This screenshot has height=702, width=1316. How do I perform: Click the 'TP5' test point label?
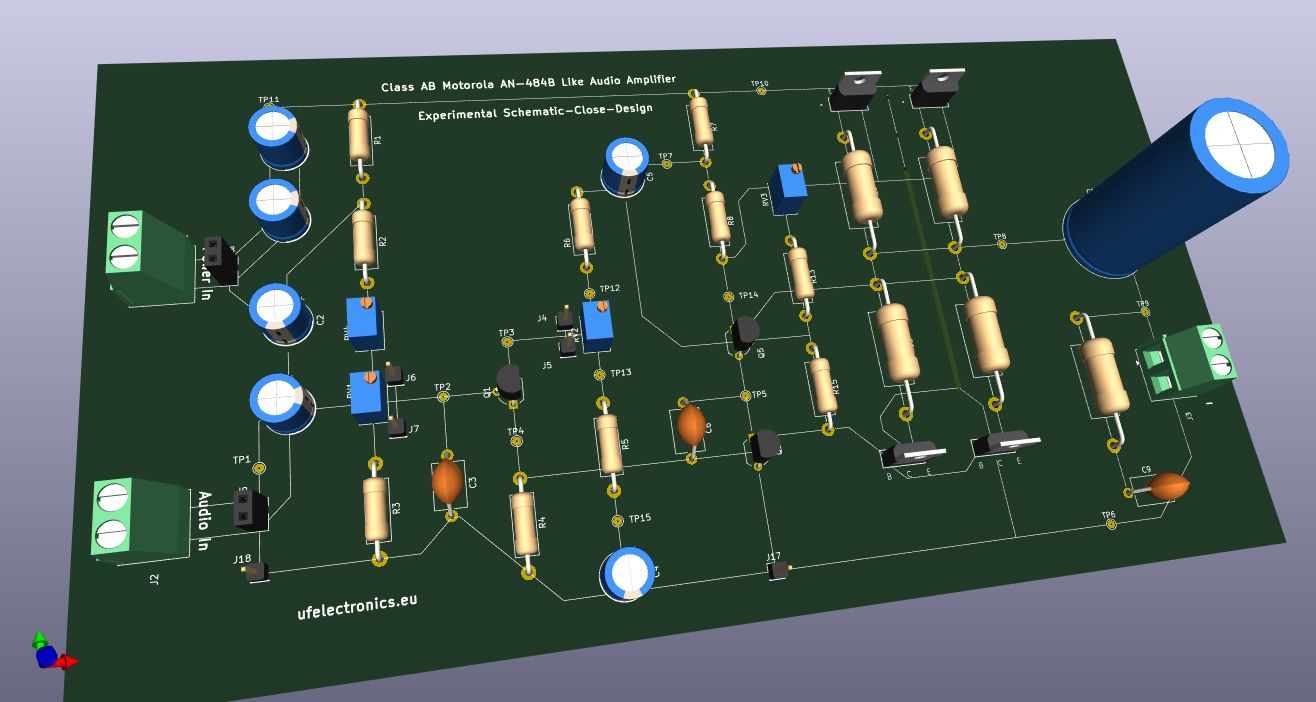tap(759, 394)
